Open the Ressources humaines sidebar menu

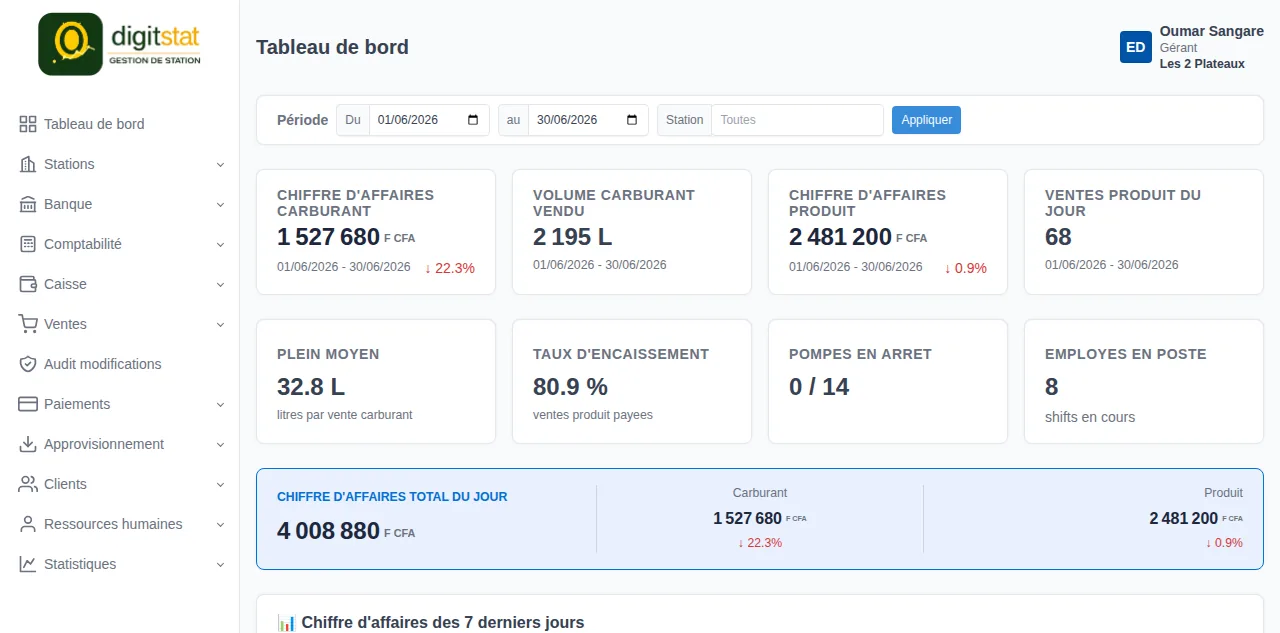point(120,524)
